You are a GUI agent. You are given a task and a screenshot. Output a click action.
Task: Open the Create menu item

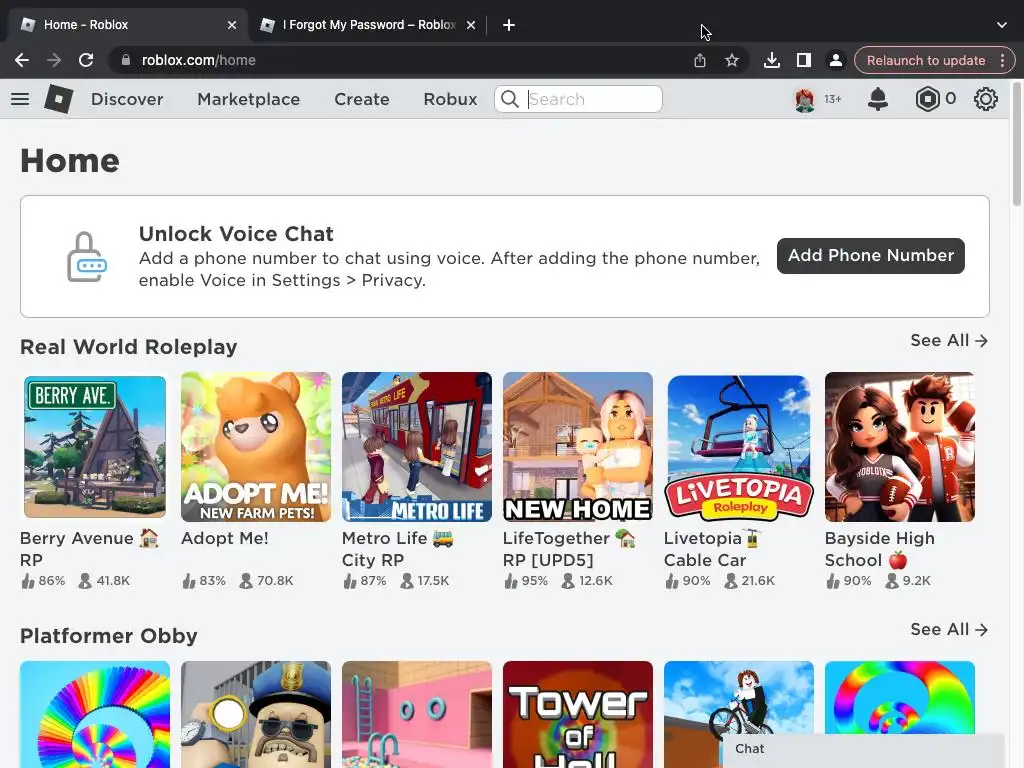pos(362,99)
